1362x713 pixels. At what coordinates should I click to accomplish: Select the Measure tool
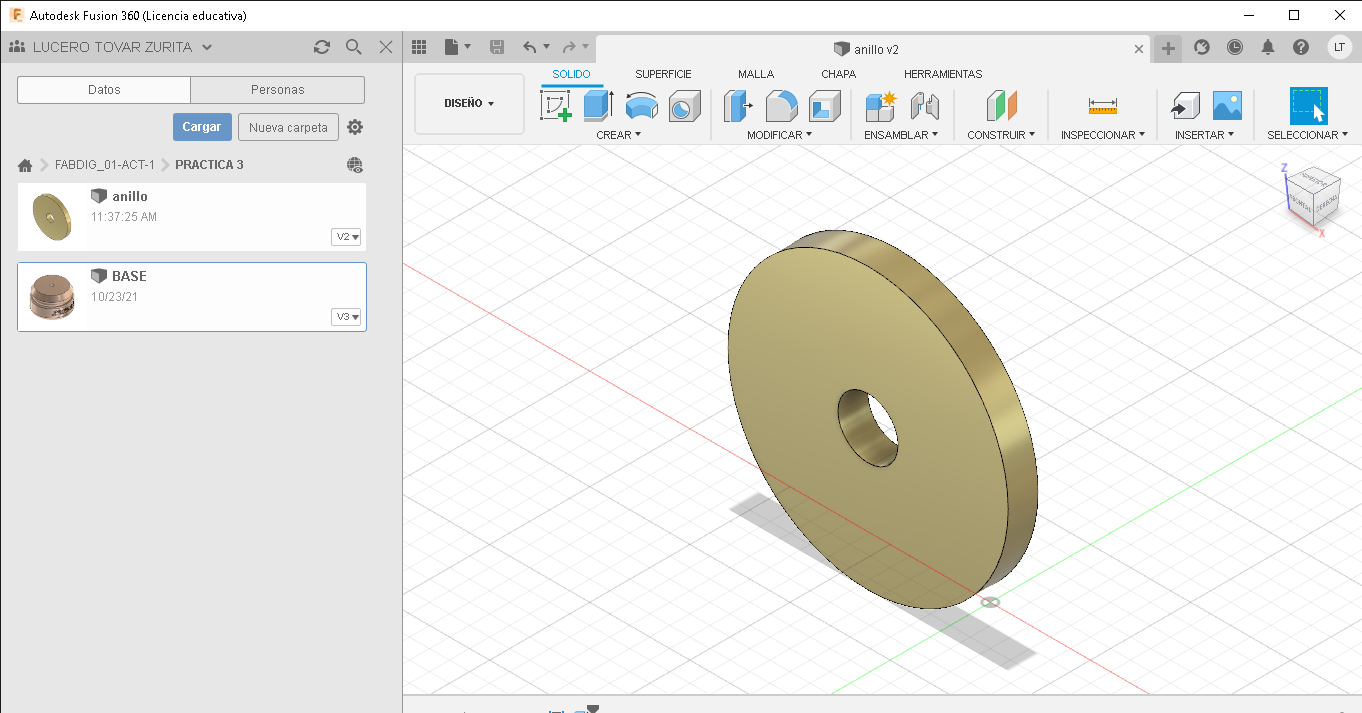pyautogui.click(x=1103, y=105)
